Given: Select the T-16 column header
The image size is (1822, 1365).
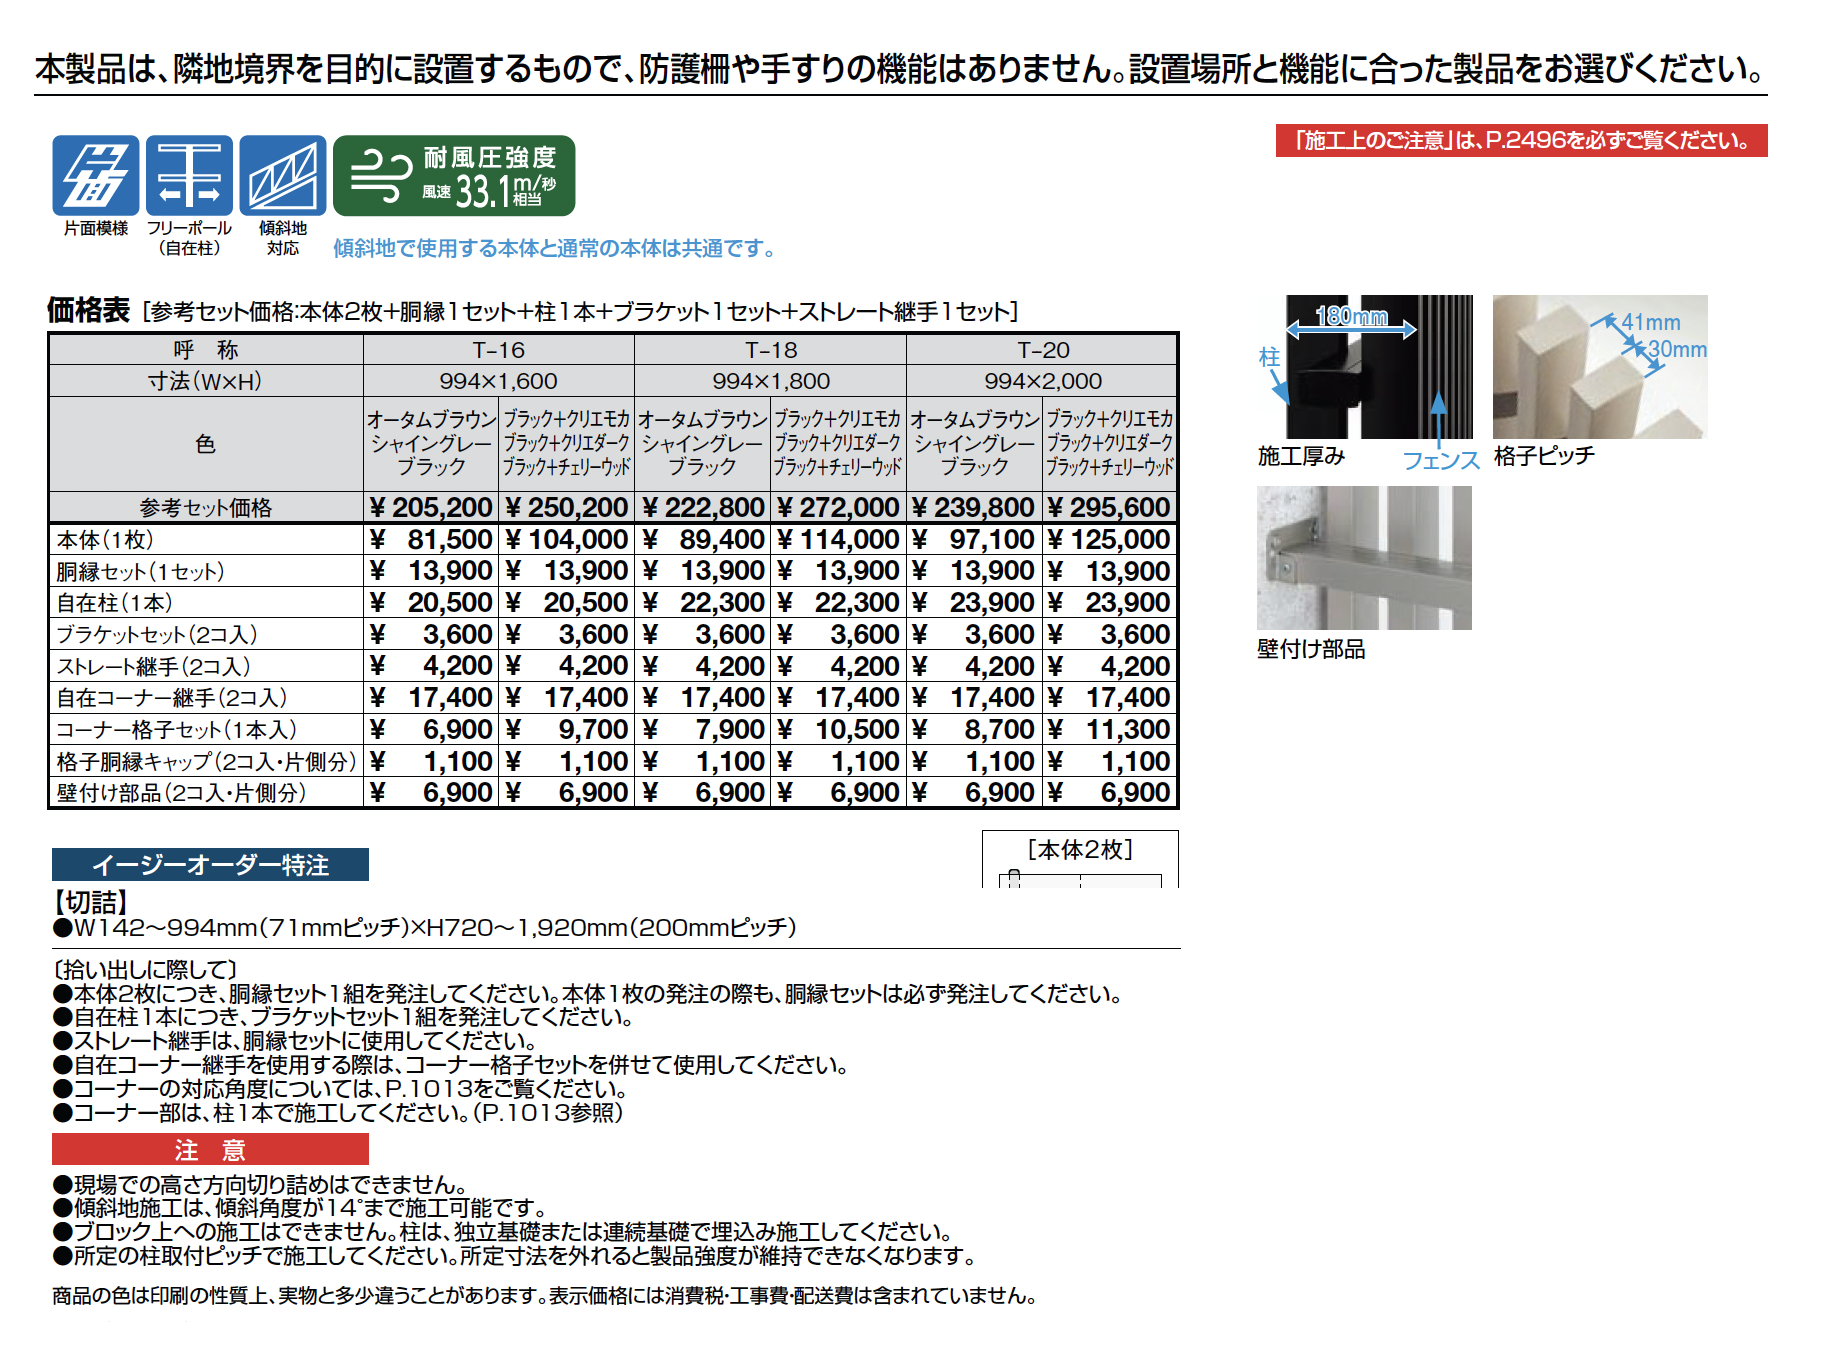Looking at the screenshot, I should [498, 350].
